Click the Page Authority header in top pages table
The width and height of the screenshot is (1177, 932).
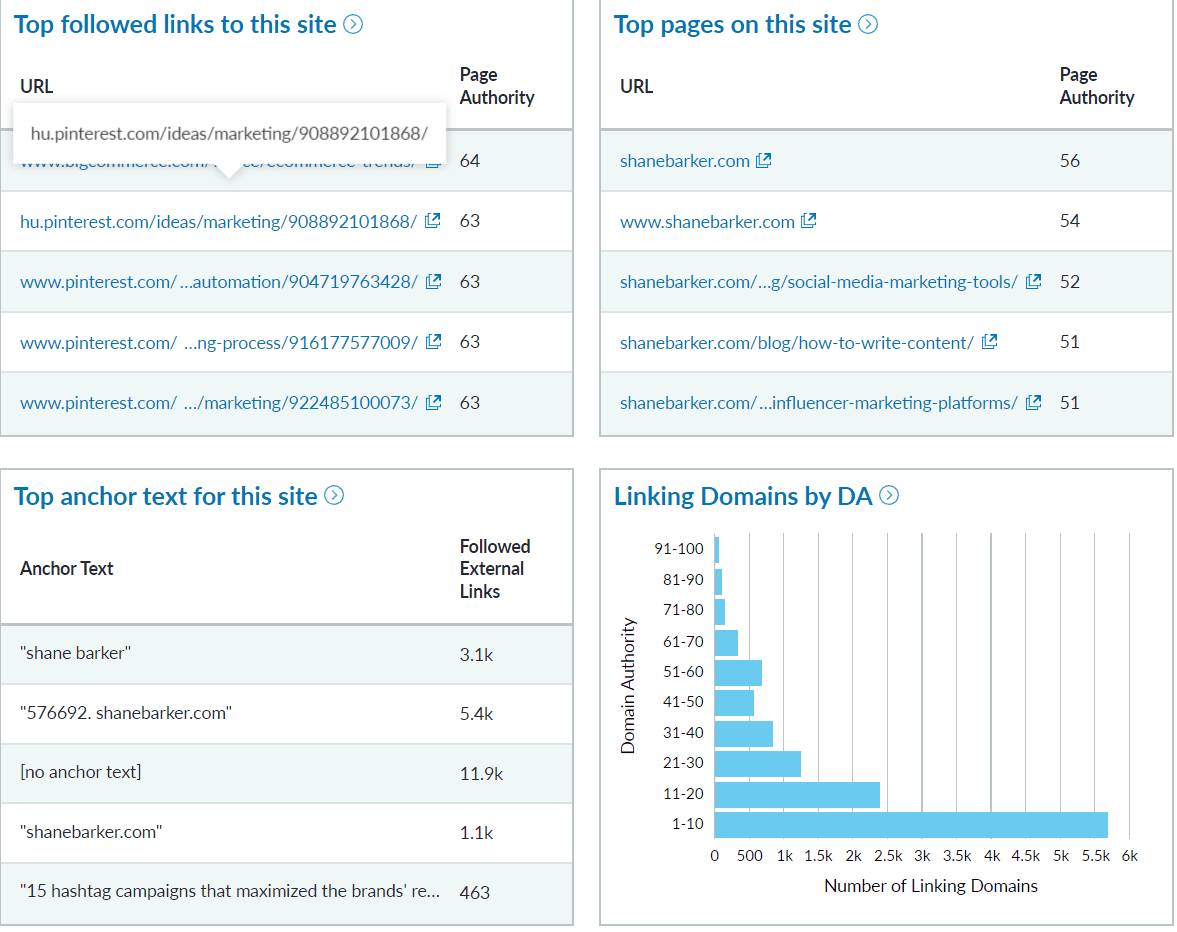1097,86
